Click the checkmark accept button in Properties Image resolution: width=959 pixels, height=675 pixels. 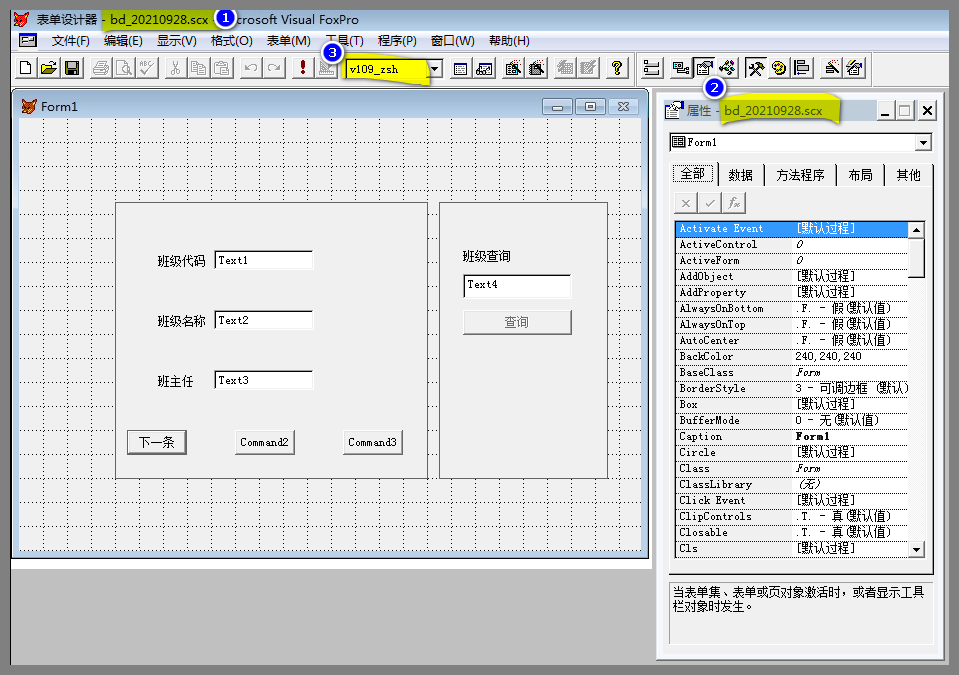(x=709, y=203)
